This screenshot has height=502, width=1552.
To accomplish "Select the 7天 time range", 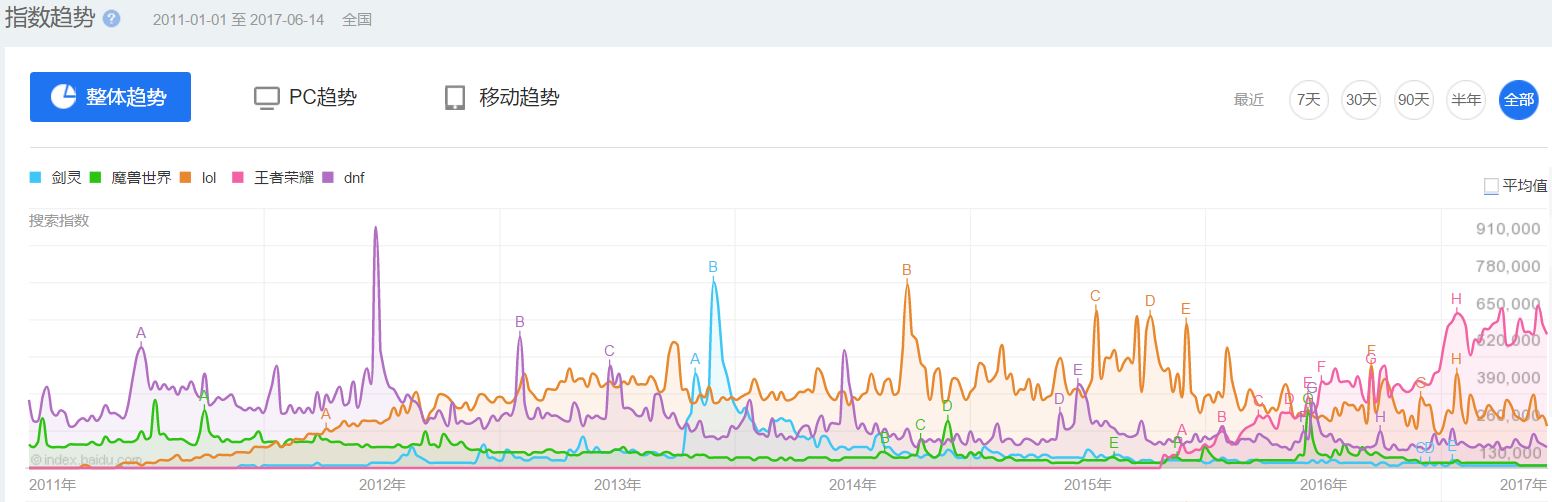I will [x=1308, y=100].
